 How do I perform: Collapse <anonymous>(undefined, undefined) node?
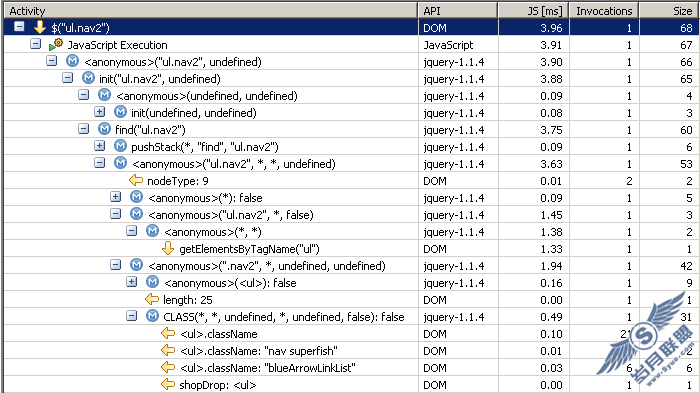pyautogui.click(x=83, y=95)
